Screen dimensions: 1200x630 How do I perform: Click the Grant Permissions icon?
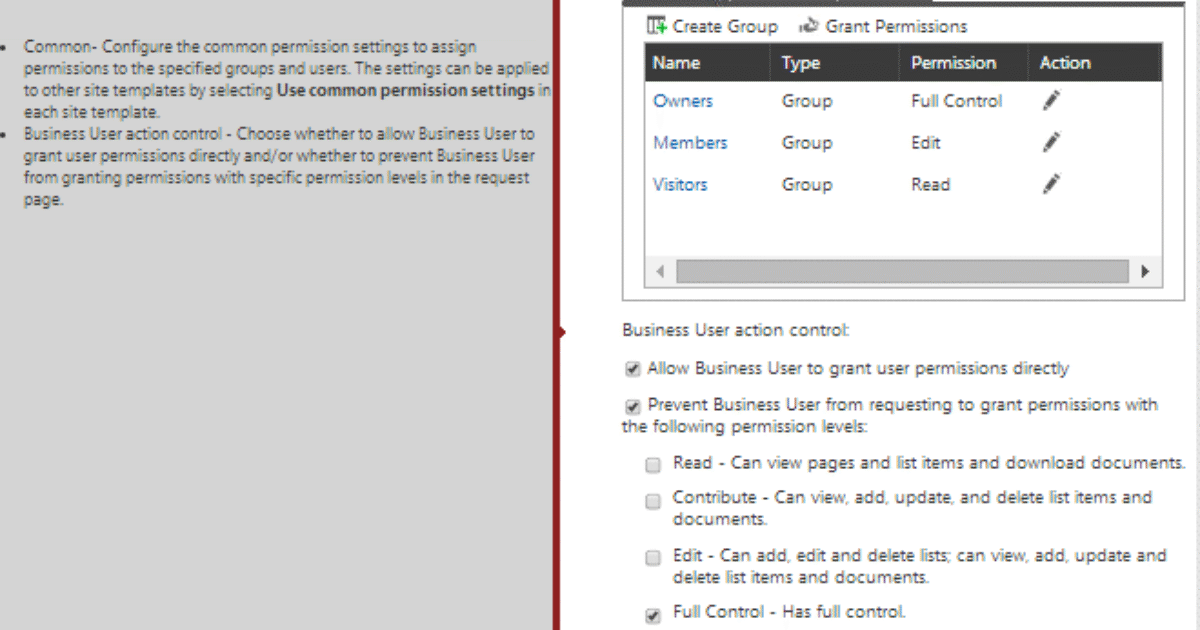(809, 26)
